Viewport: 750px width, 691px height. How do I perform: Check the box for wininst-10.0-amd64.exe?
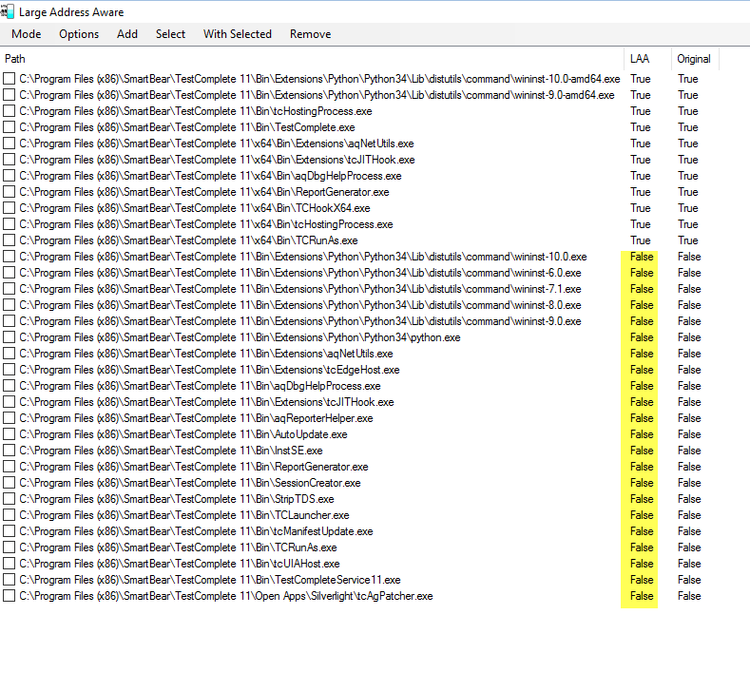[9, 79]
